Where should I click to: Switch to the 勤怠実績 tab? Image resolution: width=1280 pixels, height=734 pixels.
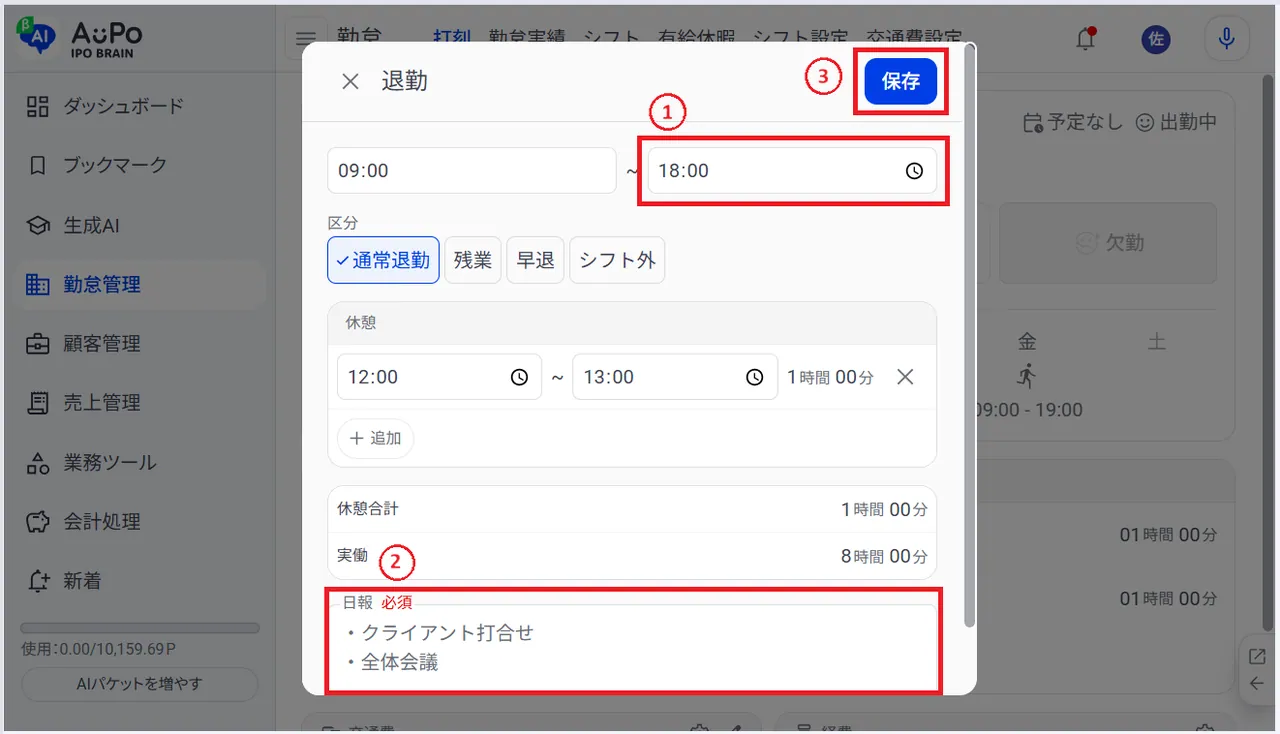pos(526,36)
